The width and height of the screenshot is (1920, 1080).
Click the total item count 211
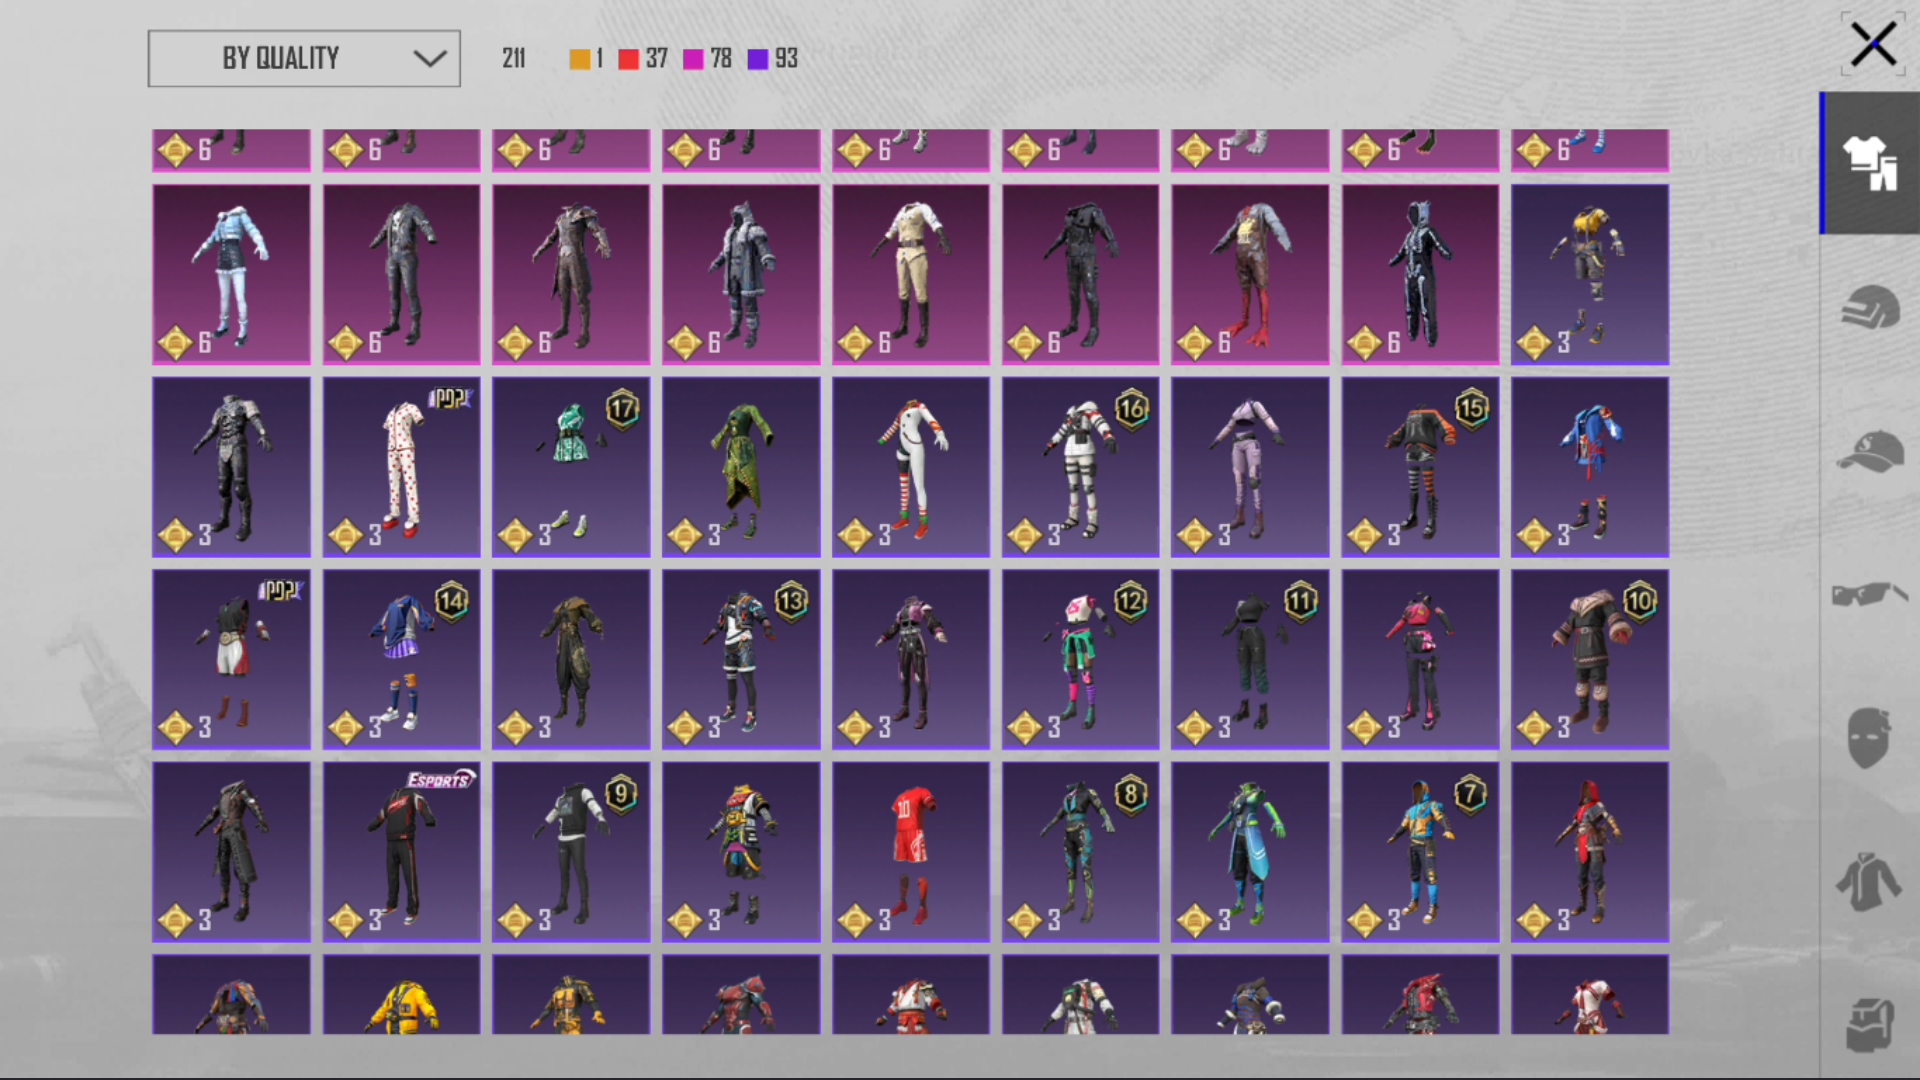pos(514,59)
